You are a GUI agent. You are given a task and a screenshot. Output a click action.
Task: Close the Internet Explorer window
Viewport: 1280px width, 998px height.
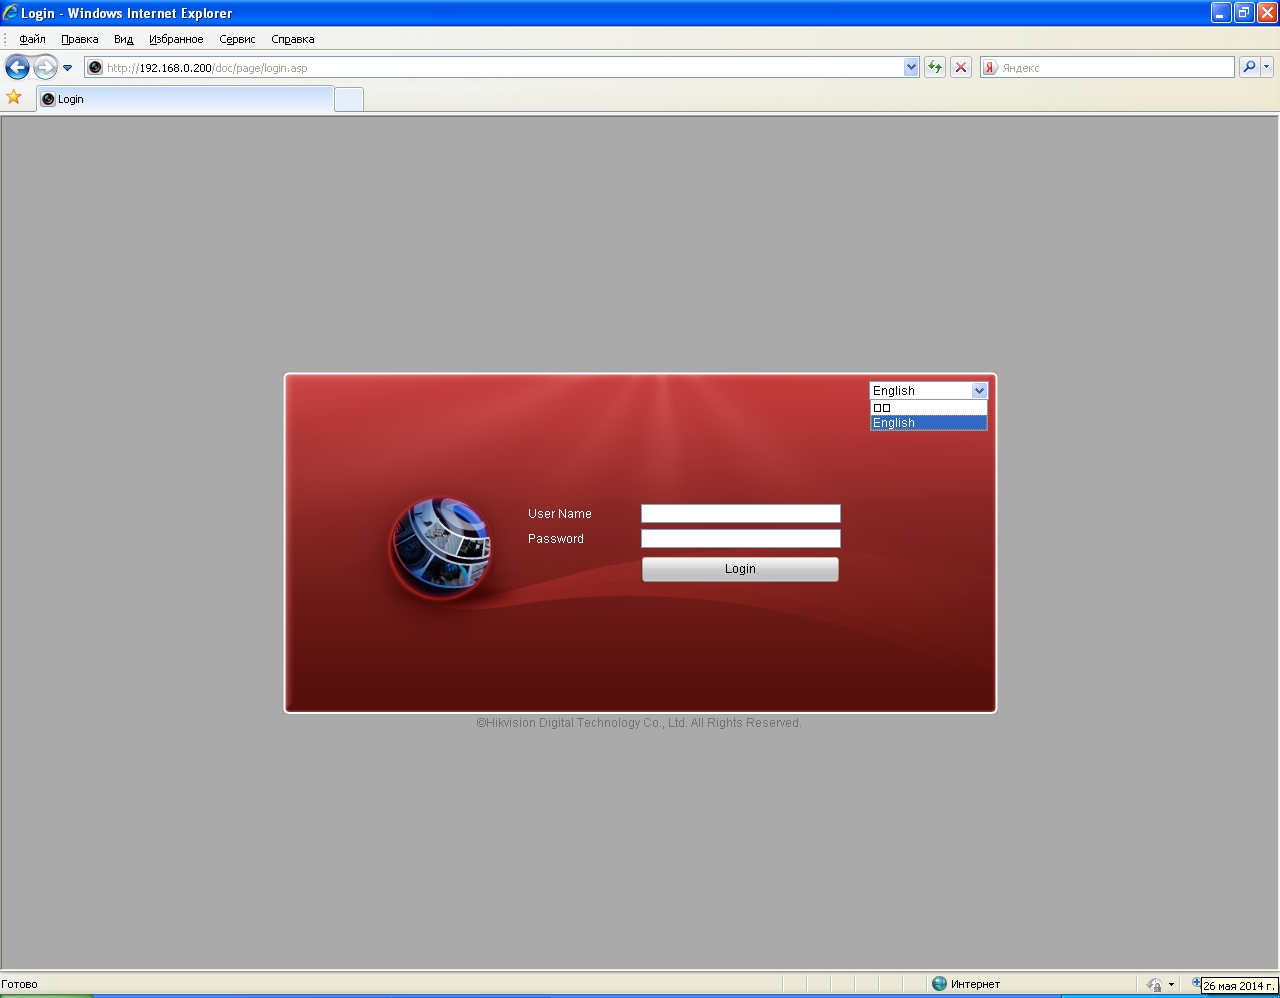1267,13
